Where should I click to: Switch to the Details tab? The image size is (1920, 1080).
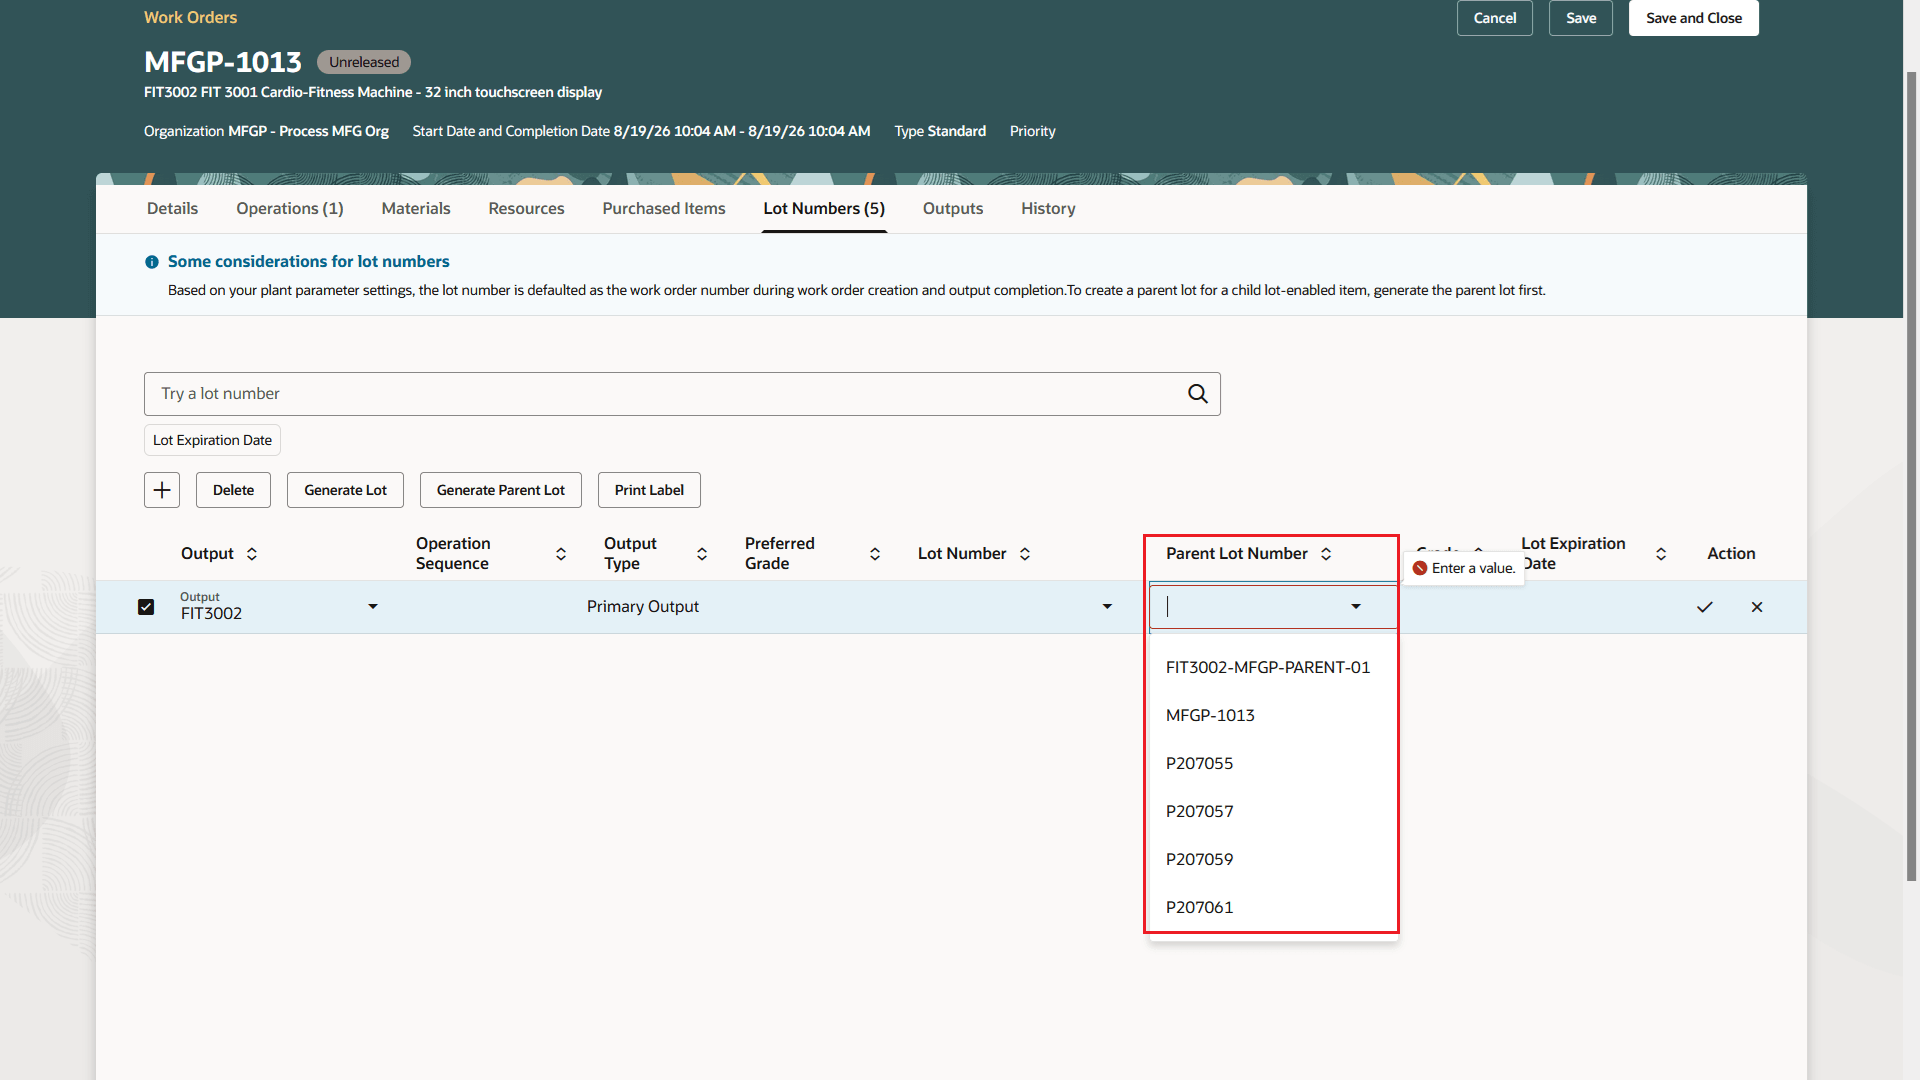tap(172, 208)
